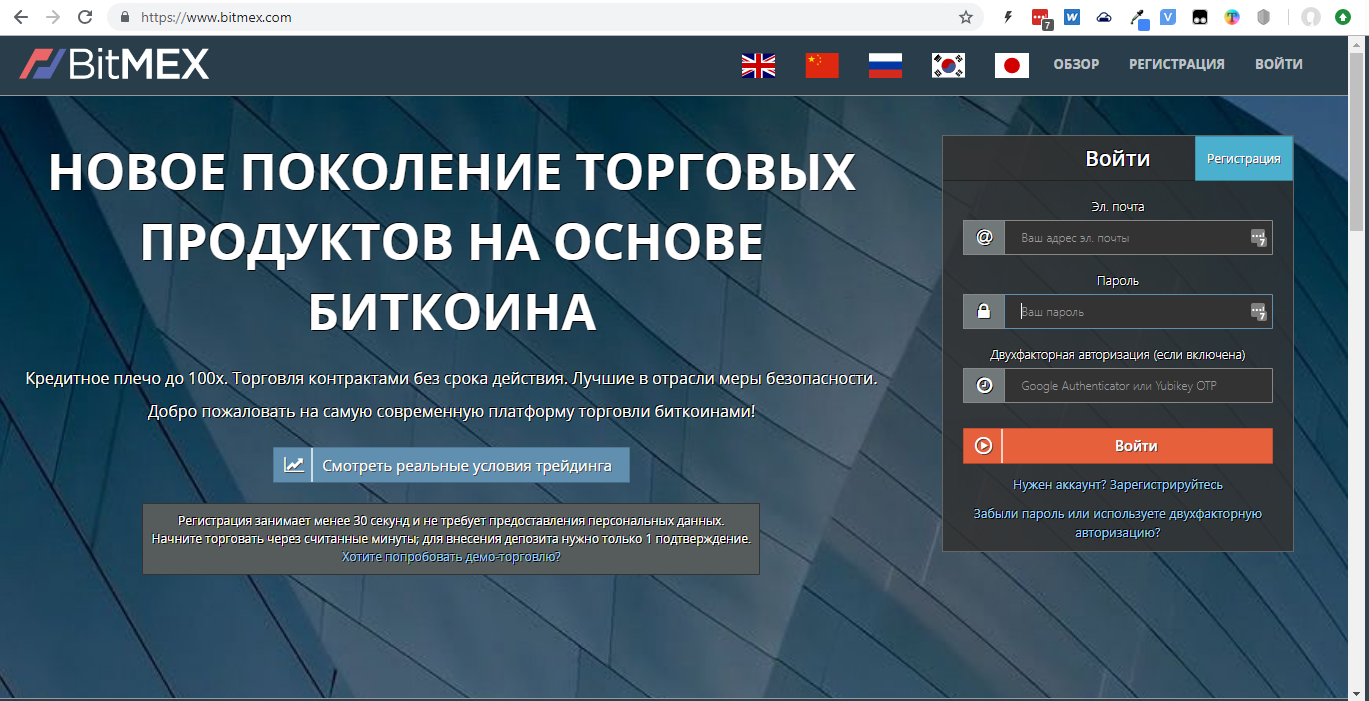1369x701 pixels.
Task: Go back using the browser arrow
Action: (21, 17)
